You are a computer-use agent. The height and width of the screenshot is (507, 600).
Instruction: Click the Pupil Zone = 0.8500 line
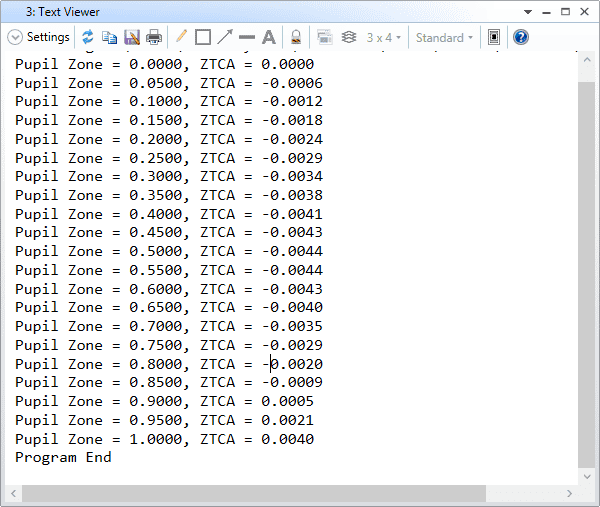(x=169, y=382)
